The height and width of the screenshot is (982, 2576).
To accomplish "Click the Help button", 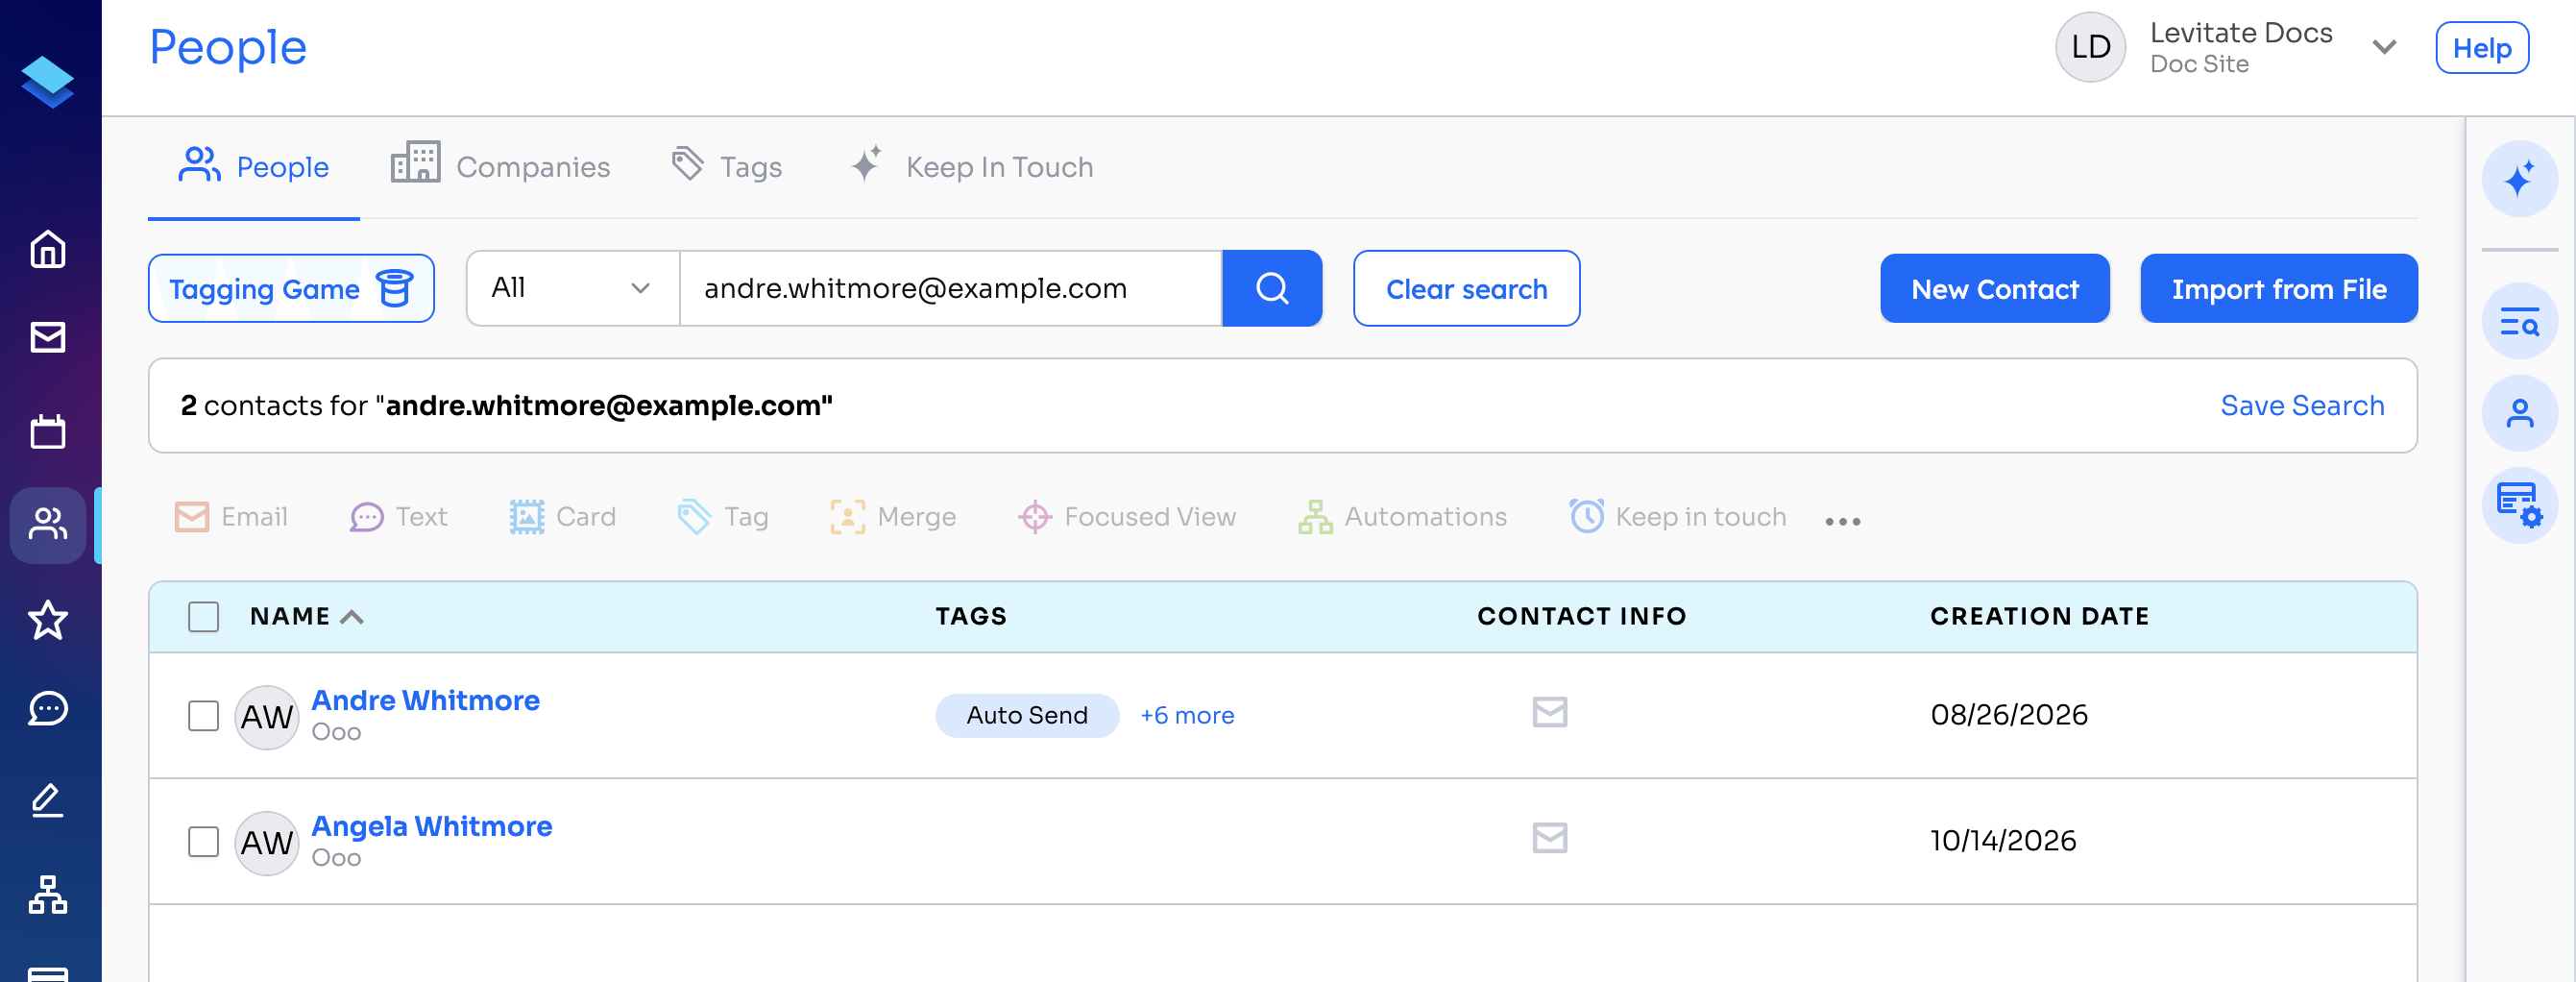I will pyautogui.click(x=2481, y=48).
